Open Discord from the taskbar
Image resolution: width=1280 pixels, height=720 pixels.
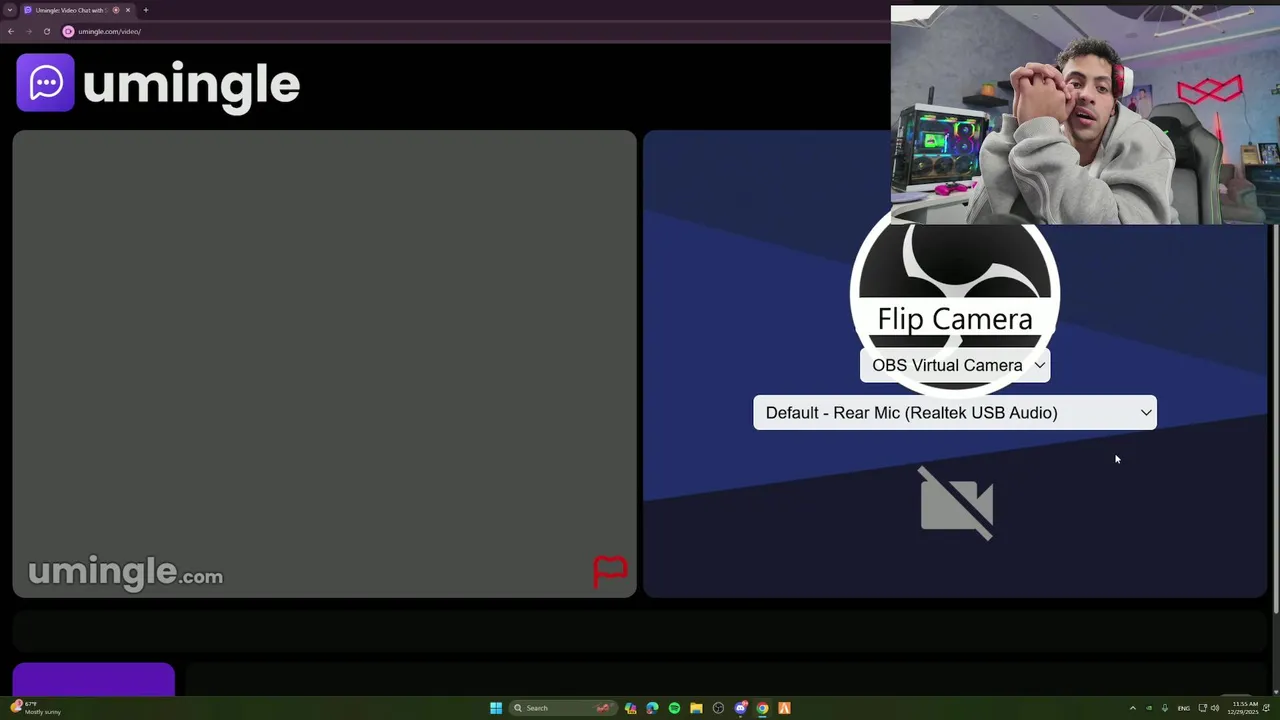pyautogui.click(x=741, y=708)
